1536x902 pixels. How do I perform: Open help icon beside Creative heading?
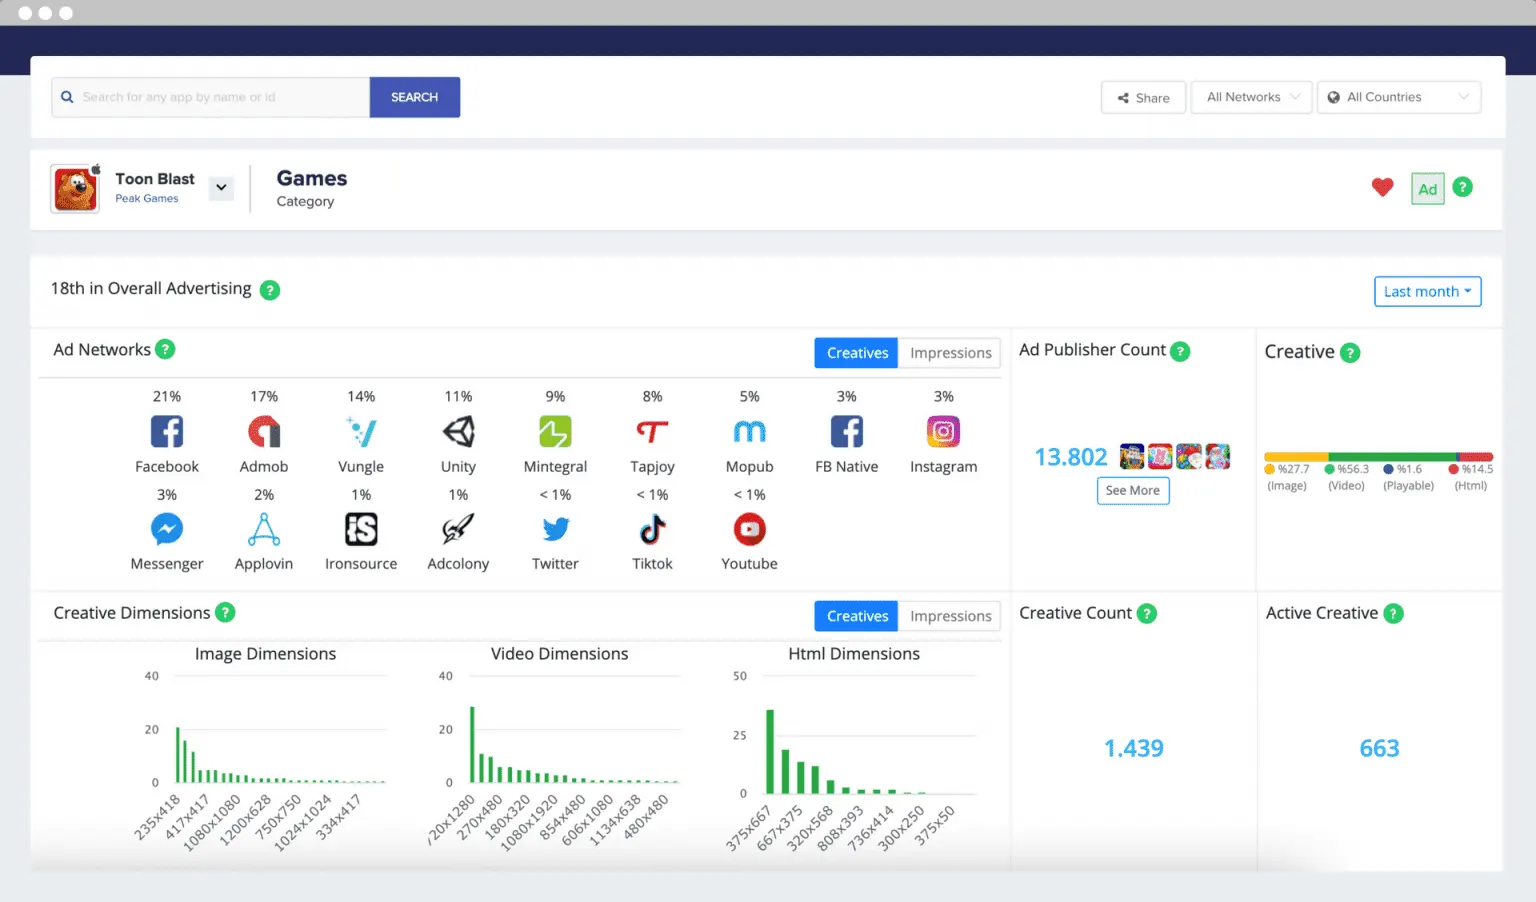pyautogui.click(x=1350, y=352)
